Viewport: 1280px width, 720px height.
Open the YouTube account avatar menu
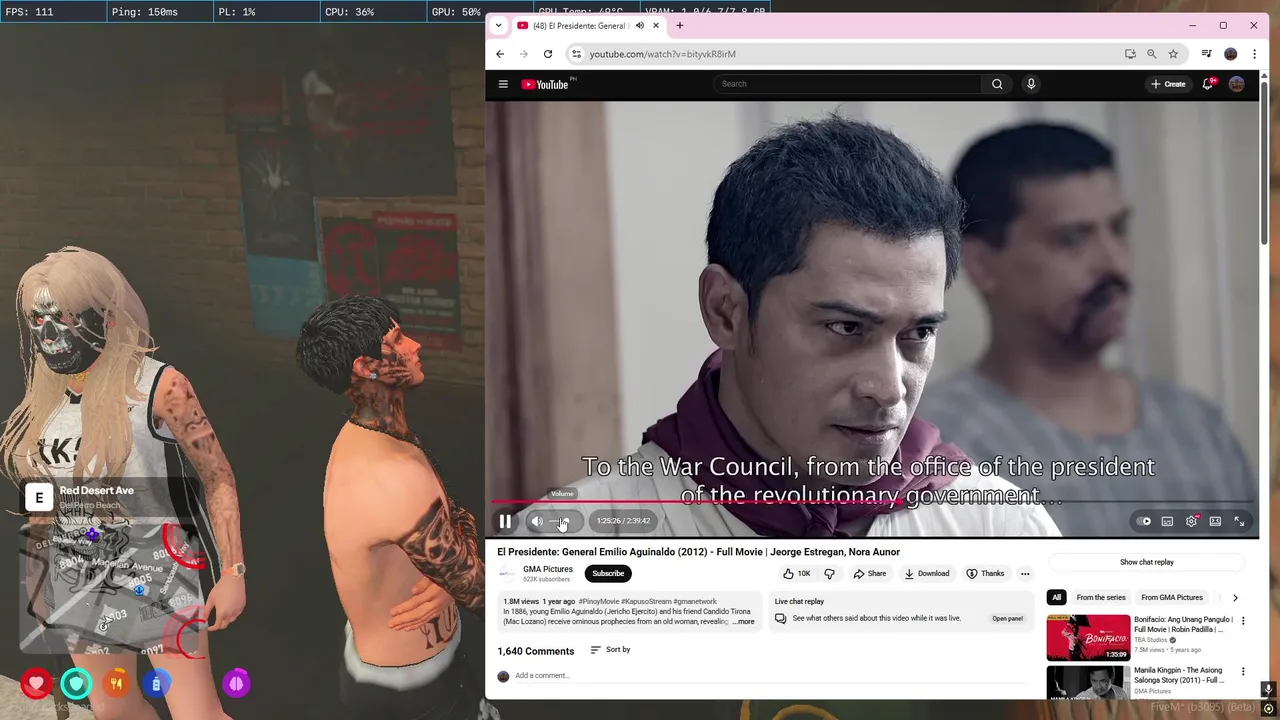pyautogui.click(x=1237, y=84)
